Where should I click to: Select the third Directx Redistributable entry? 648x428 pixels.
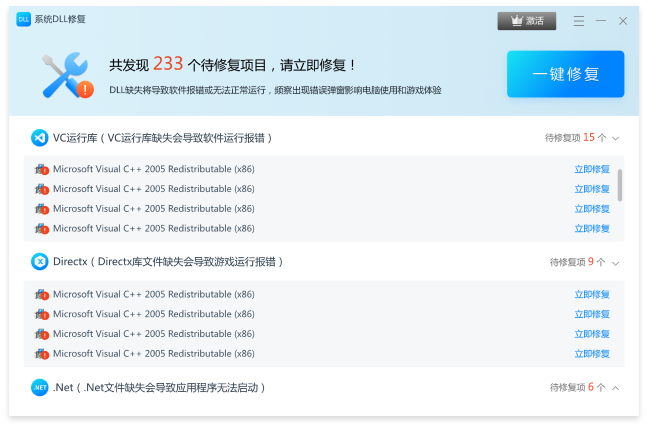pyautogui.click(x=153, y=334)
